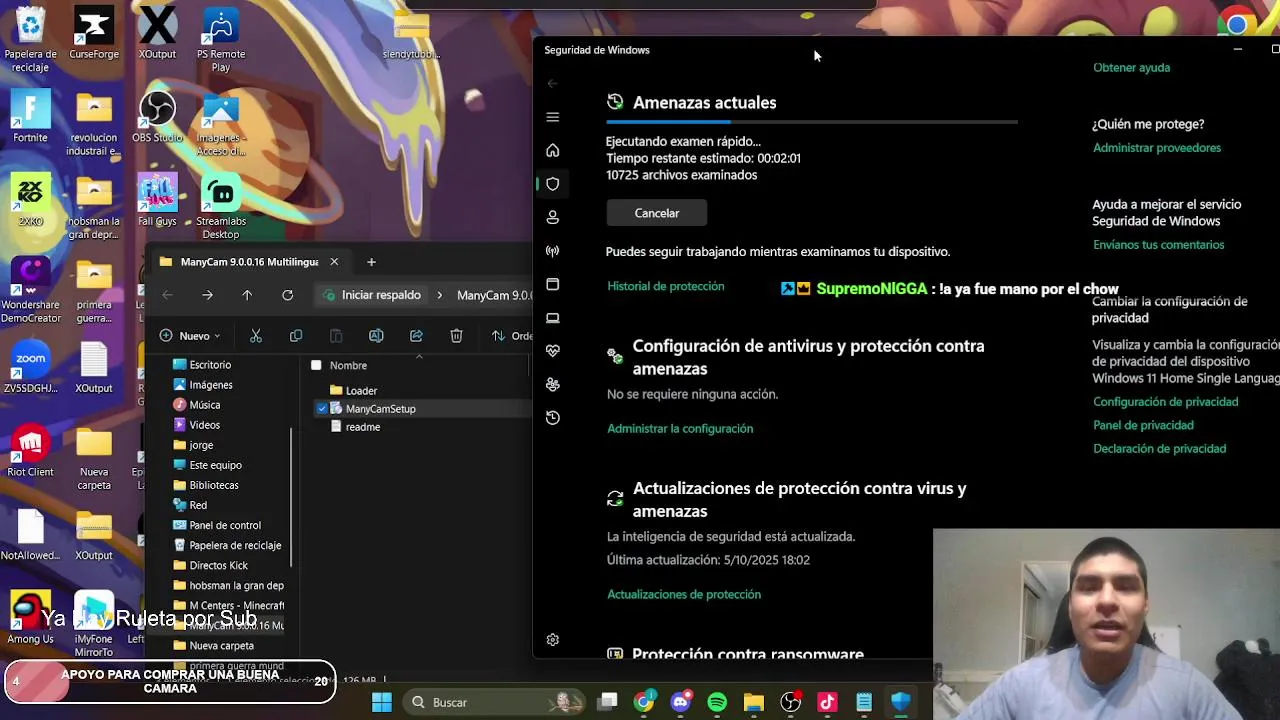The height and width of the screenshot is (720, 1280).
Task: Select Directos Kick folder in navigation pane
Action: pos(218,565)
